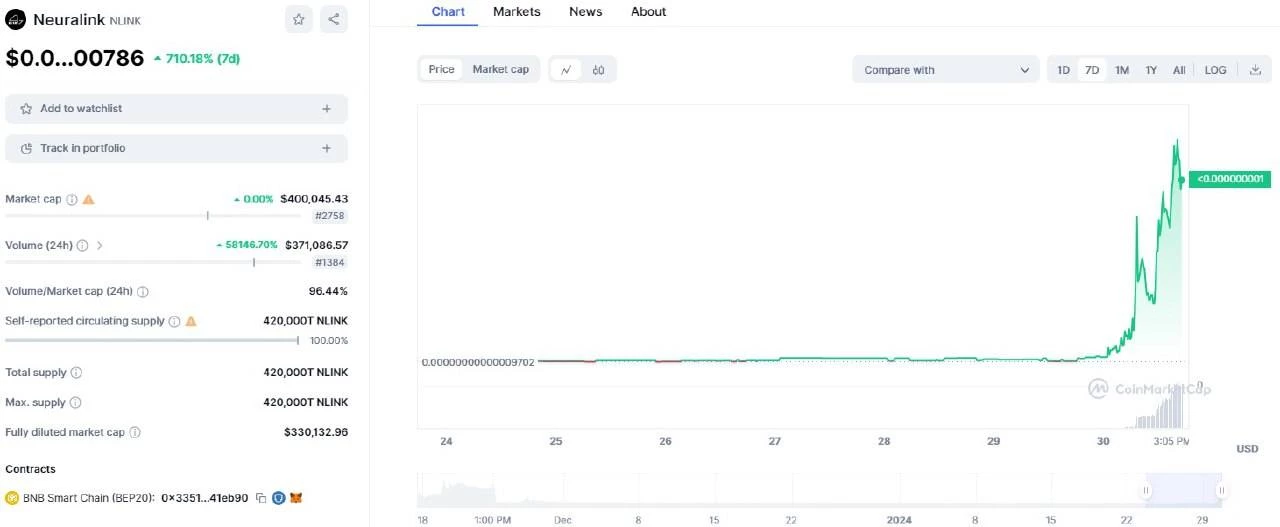1280x527 pixels.
Task: Set chart range to 1D
Action: (1063, 70)
